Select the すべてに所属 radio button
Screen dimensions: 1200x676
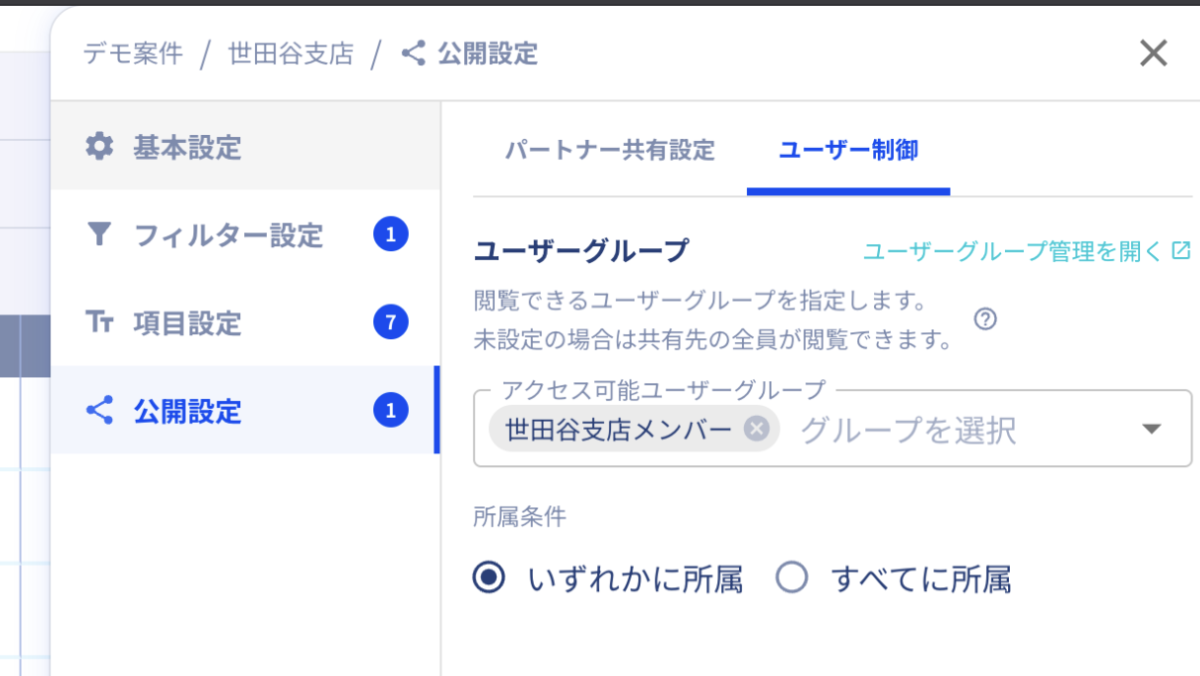pyautogui.click(x=792, y=577)
